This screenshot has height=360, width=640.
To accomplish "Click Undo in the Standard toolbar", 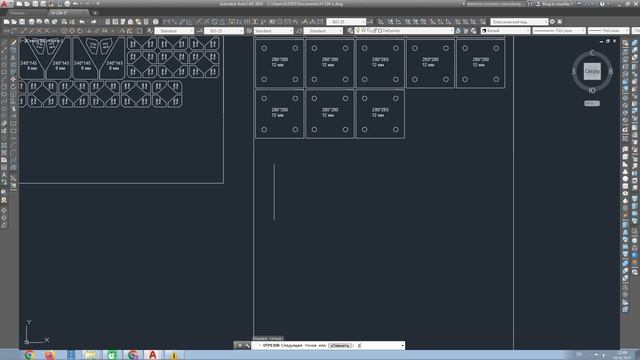I will 82,22.
